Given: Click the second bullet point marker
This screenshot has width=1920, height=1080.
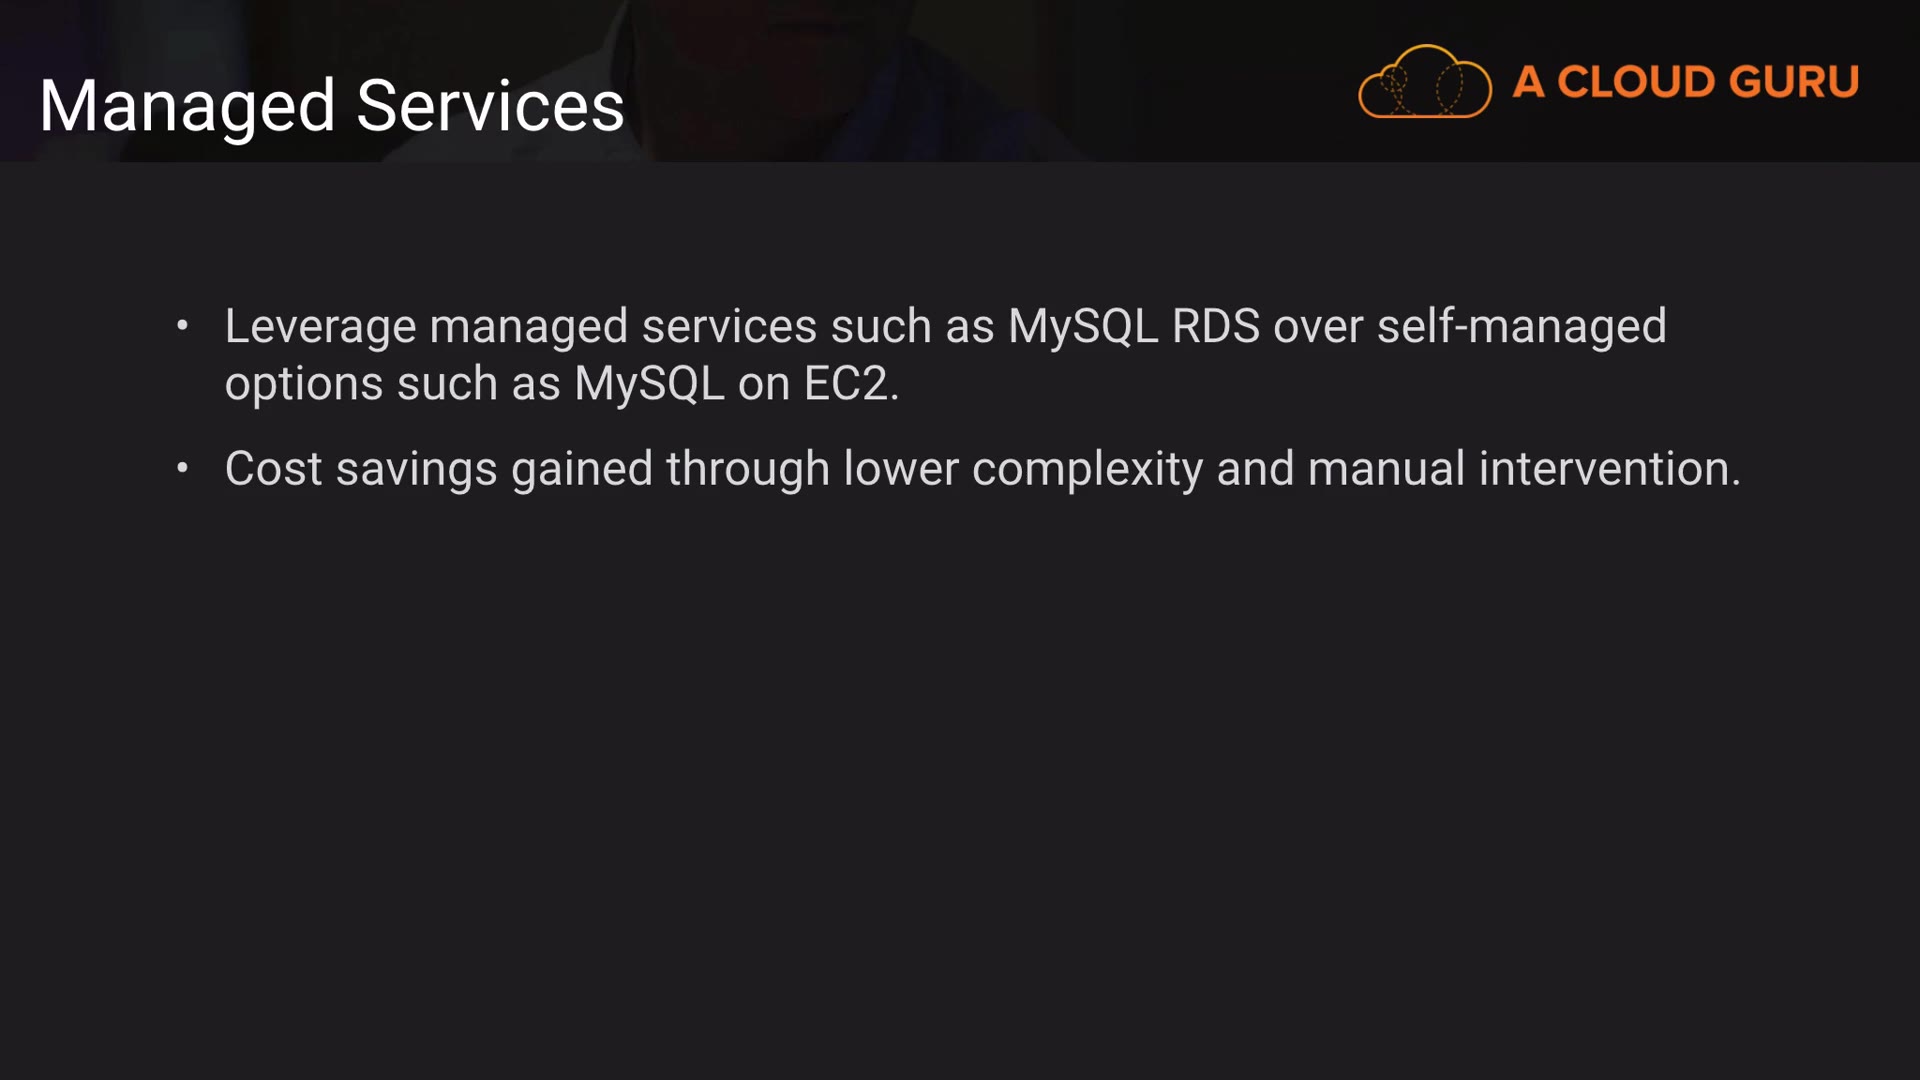Looking at the screenshot, I should tap(182, 468).
